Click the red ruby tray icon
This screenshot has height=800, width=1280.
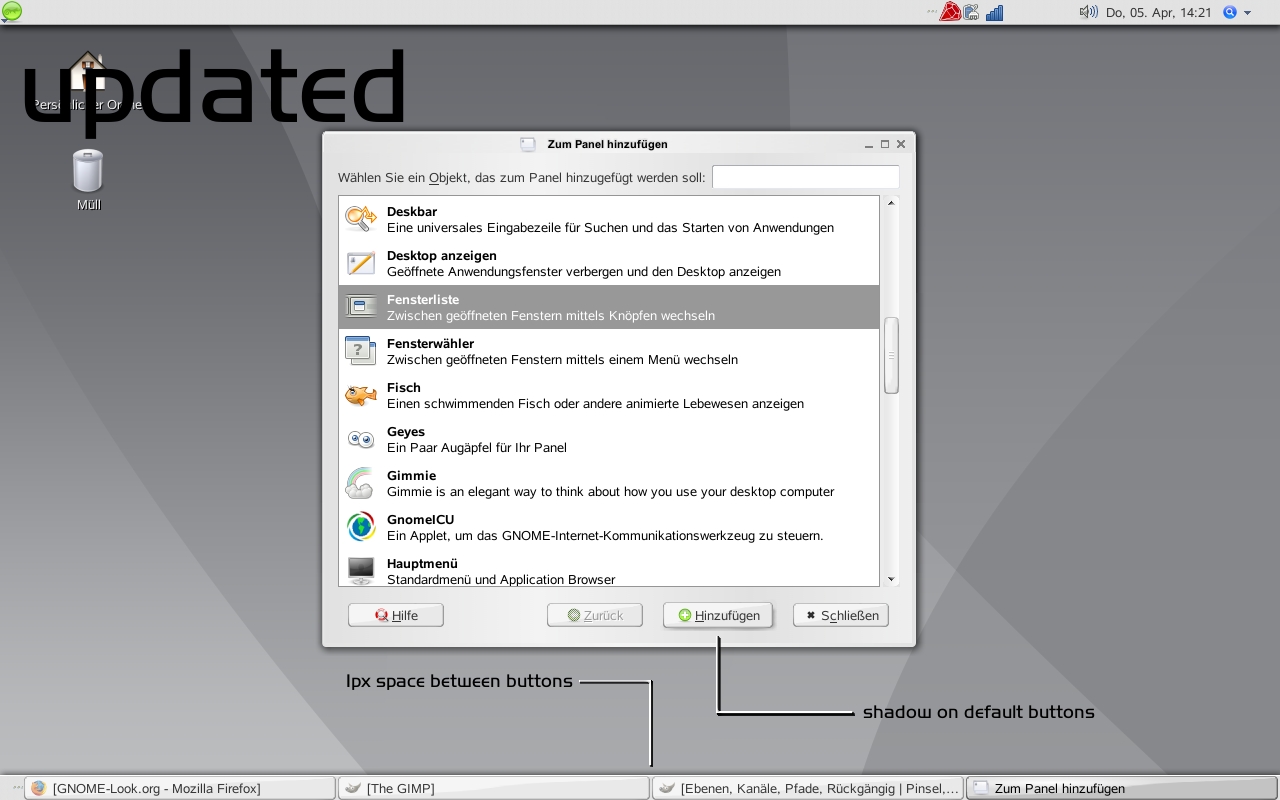950,12
